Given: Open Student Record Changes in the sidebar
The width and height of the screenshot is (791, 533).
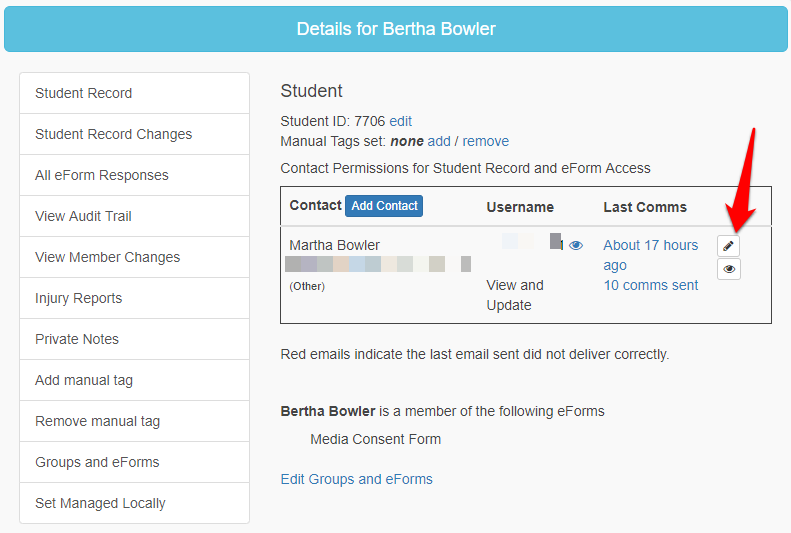Looking at the screenshot, I should (134, 134).
